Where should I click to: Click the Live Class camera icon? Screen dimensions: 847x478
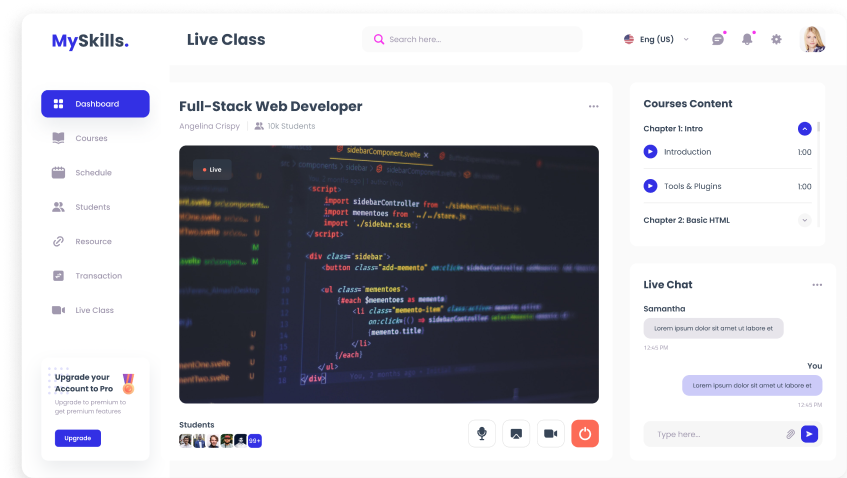[58, 310]
